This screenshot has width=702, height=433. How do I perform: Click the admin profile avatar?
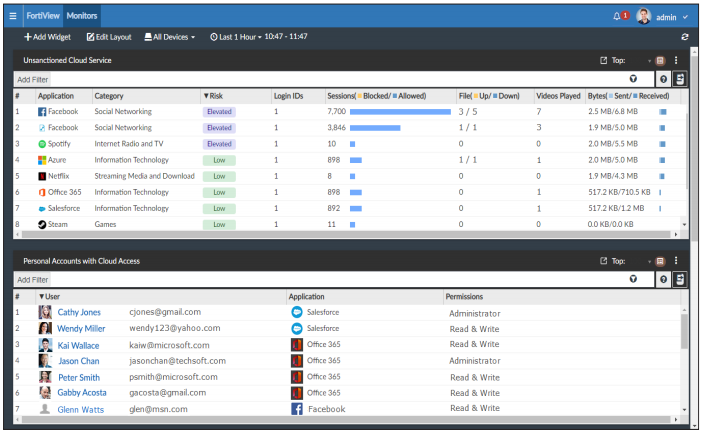(x=644, y=17)
